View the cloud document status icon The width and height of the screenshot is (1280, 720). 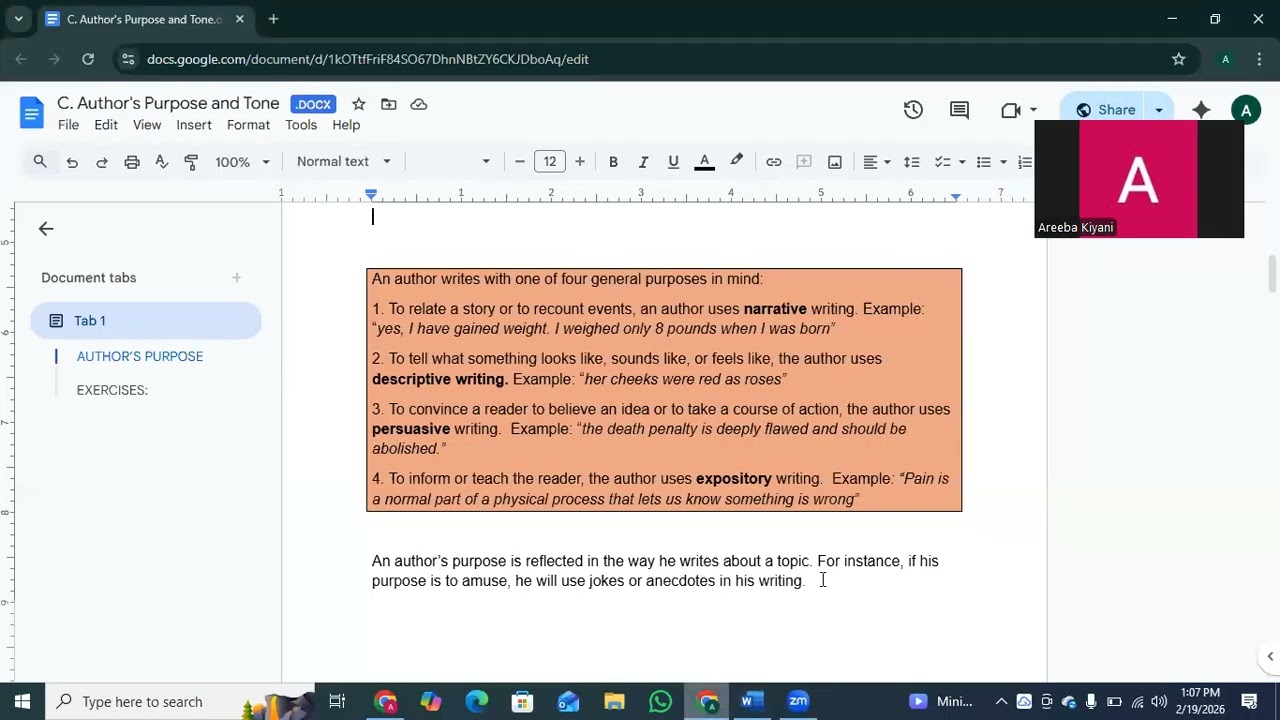(x=419, y=104)
